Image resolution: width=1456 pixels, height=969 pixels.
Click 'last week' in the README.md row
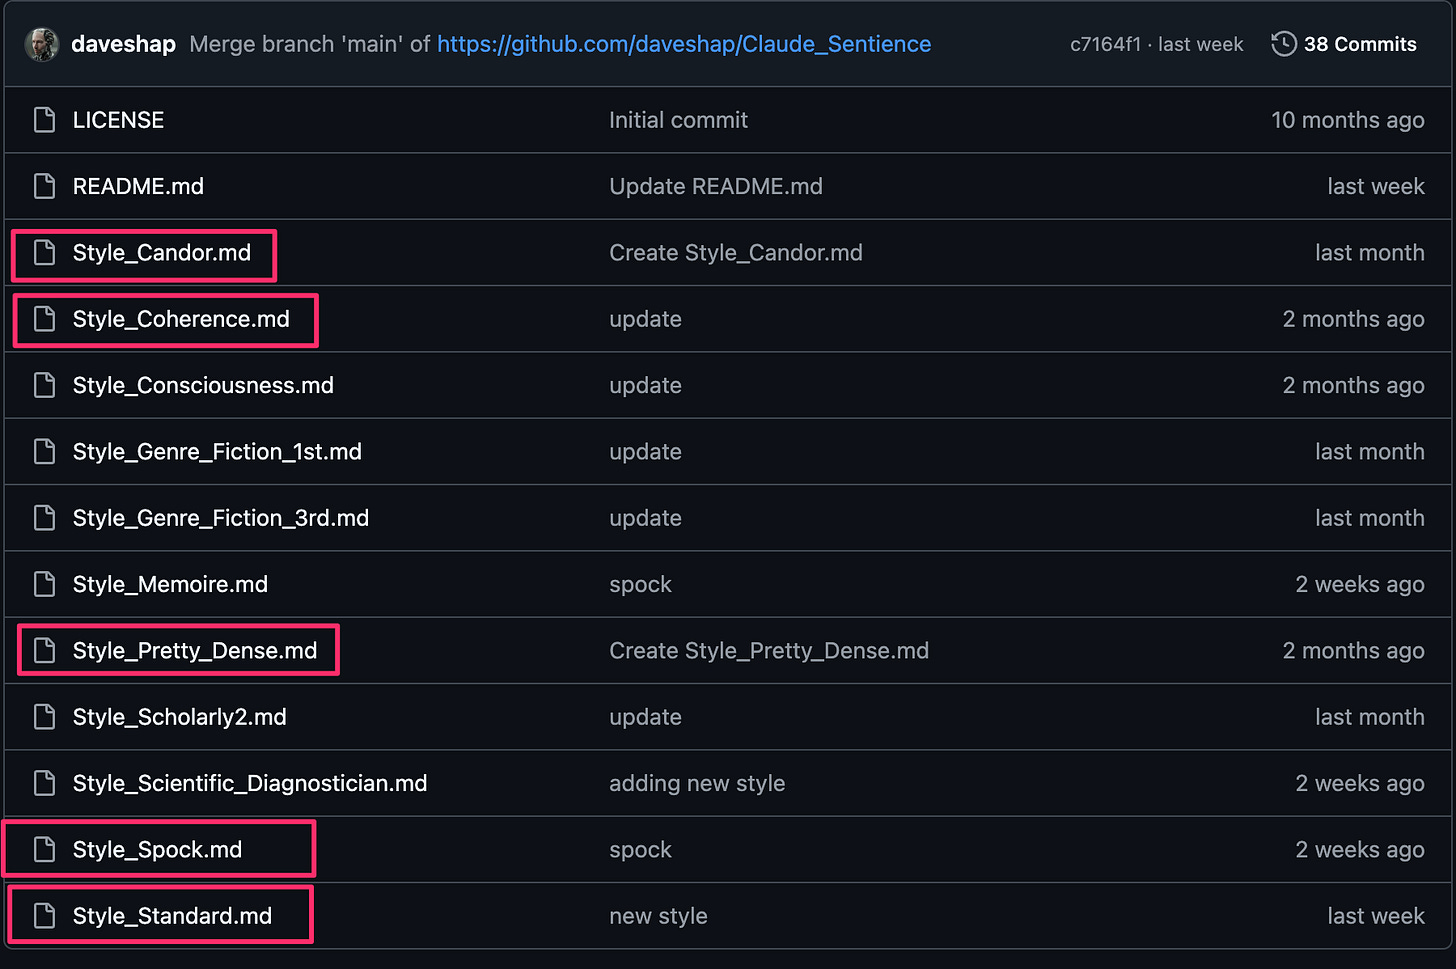click(1375, 186)
